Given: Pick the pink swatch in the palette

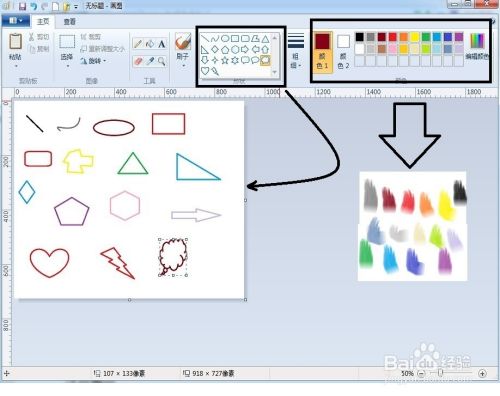Looking at the screenshot, I should click(393, 49).
